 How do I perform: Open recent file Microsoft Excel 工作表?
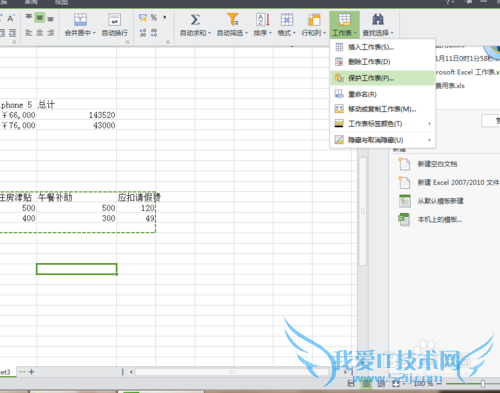click(x=468, y=72)
